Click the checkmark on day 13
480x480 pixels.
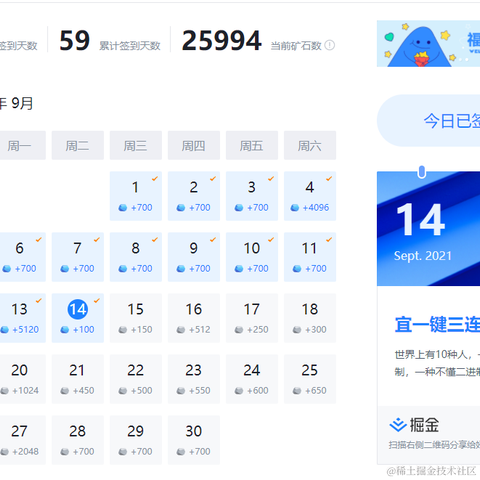[39, 301]
